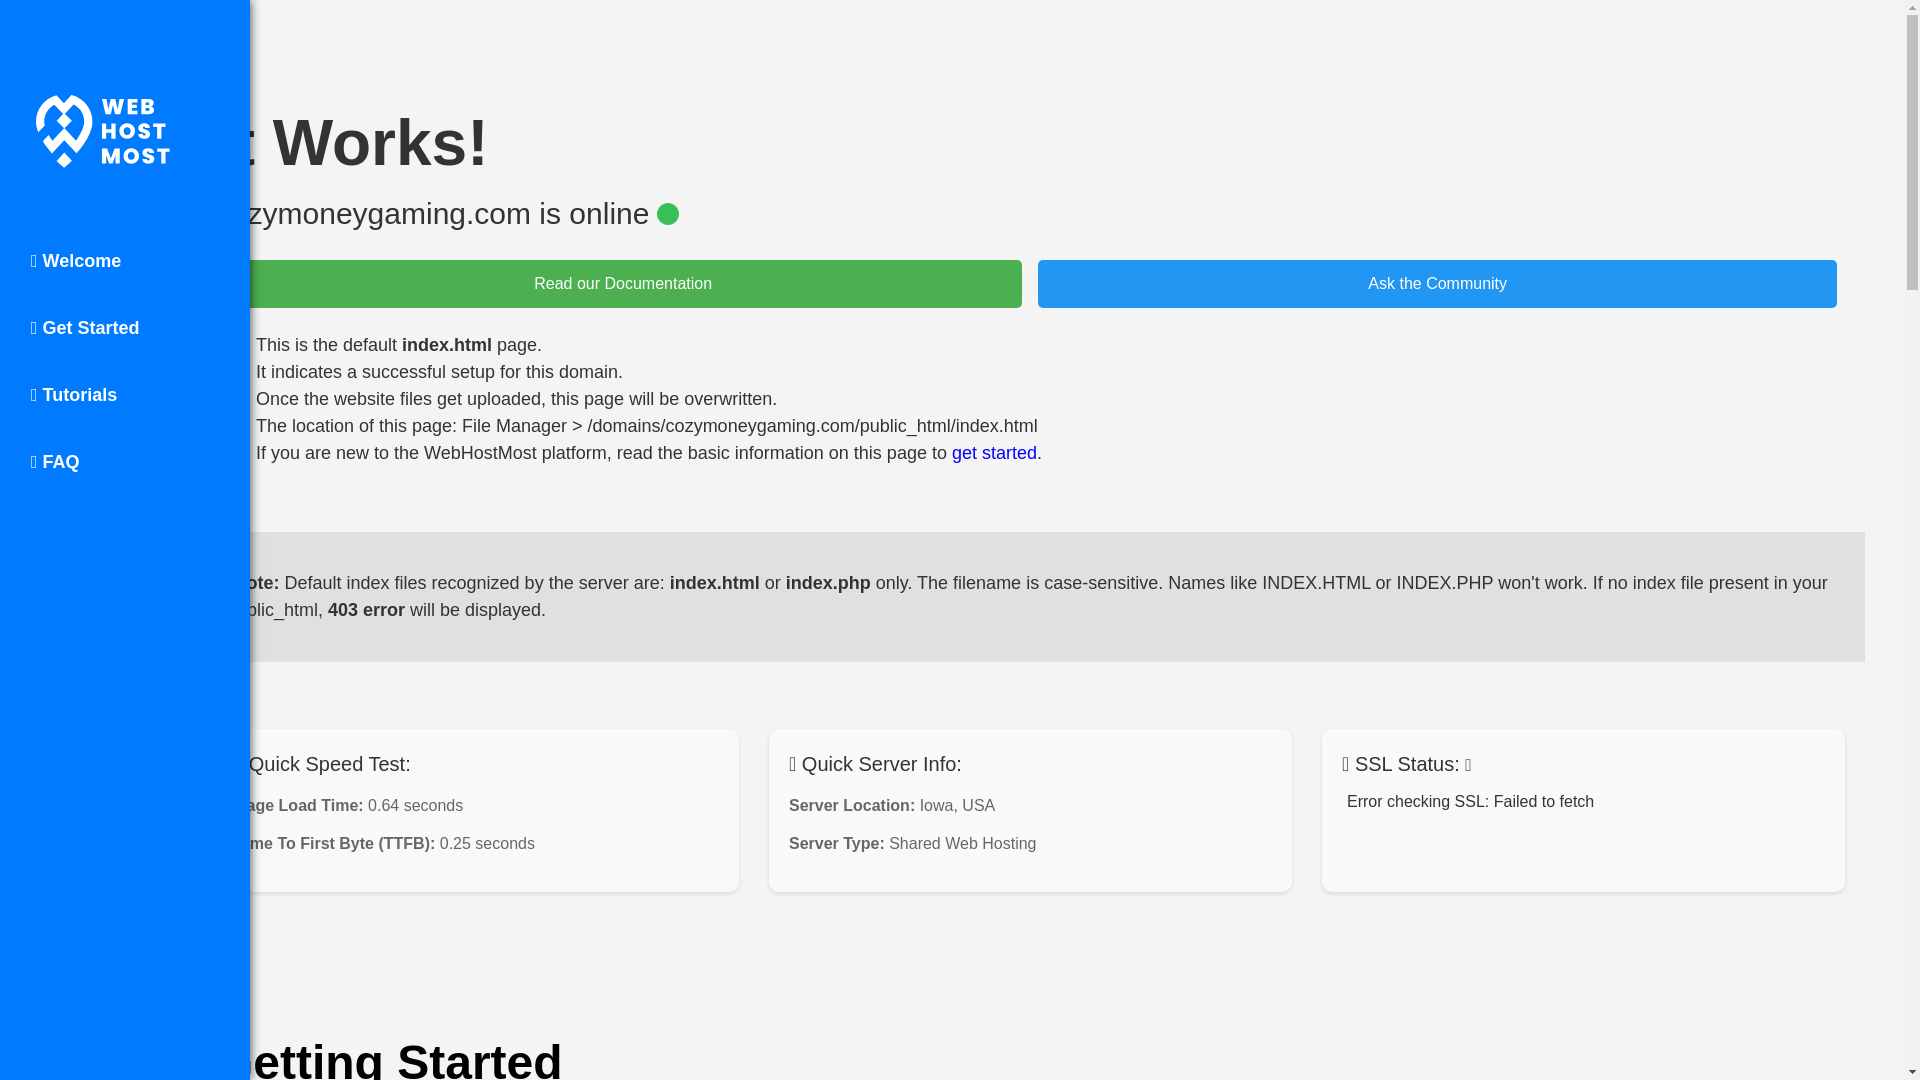This screenshot has height=1080, width=1920.
Task: Click the WebHostMost logo
Action: 103,131
